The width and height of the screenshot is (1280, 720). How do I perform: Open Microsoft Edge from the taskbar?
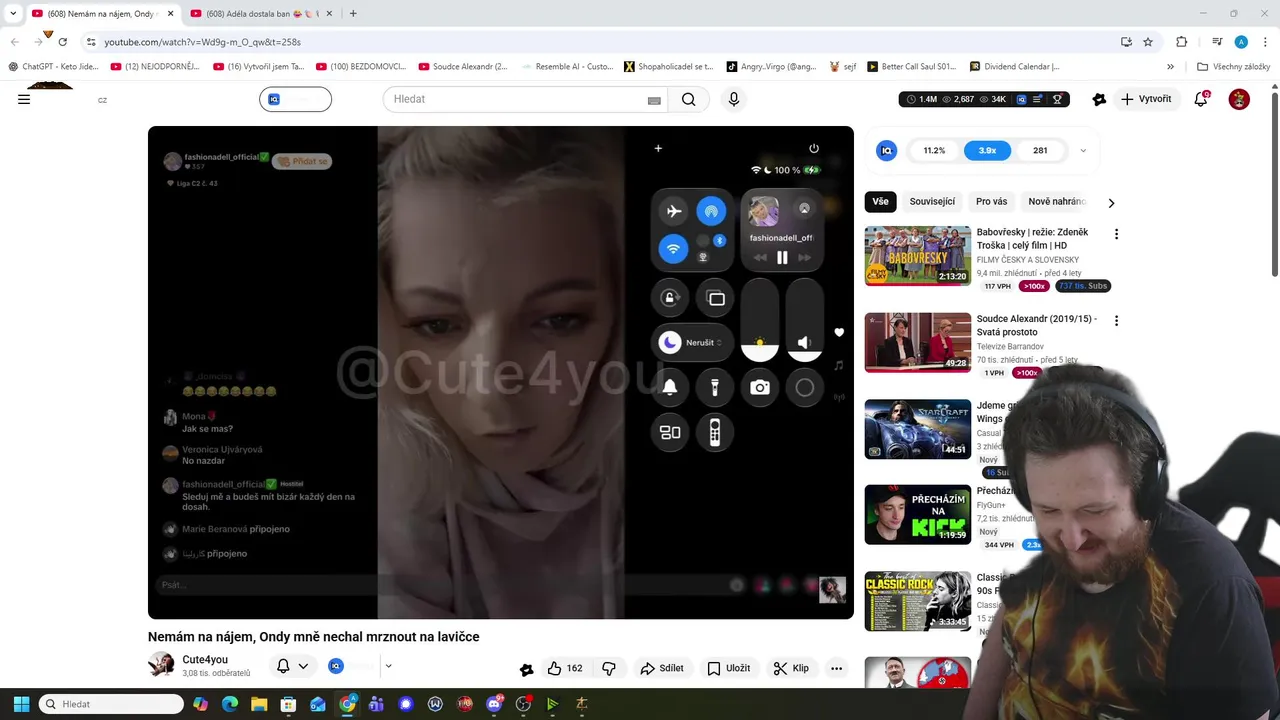click(x=229, y=704)
